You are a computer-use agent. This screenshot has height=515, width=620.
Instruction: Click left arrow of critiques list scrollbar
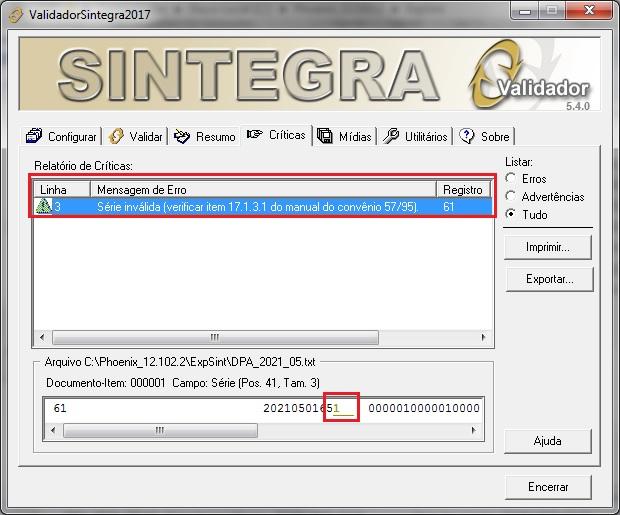(42, 337)
